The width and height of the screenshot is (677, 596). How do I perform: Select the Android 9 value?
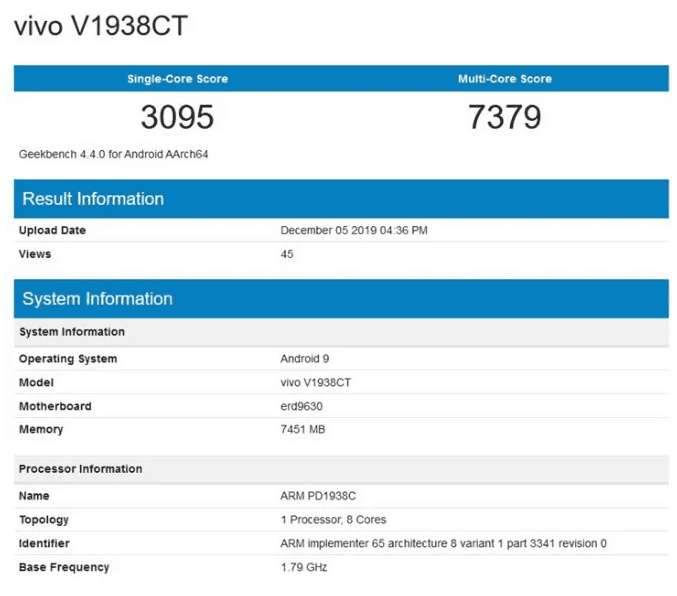(304, 359)
